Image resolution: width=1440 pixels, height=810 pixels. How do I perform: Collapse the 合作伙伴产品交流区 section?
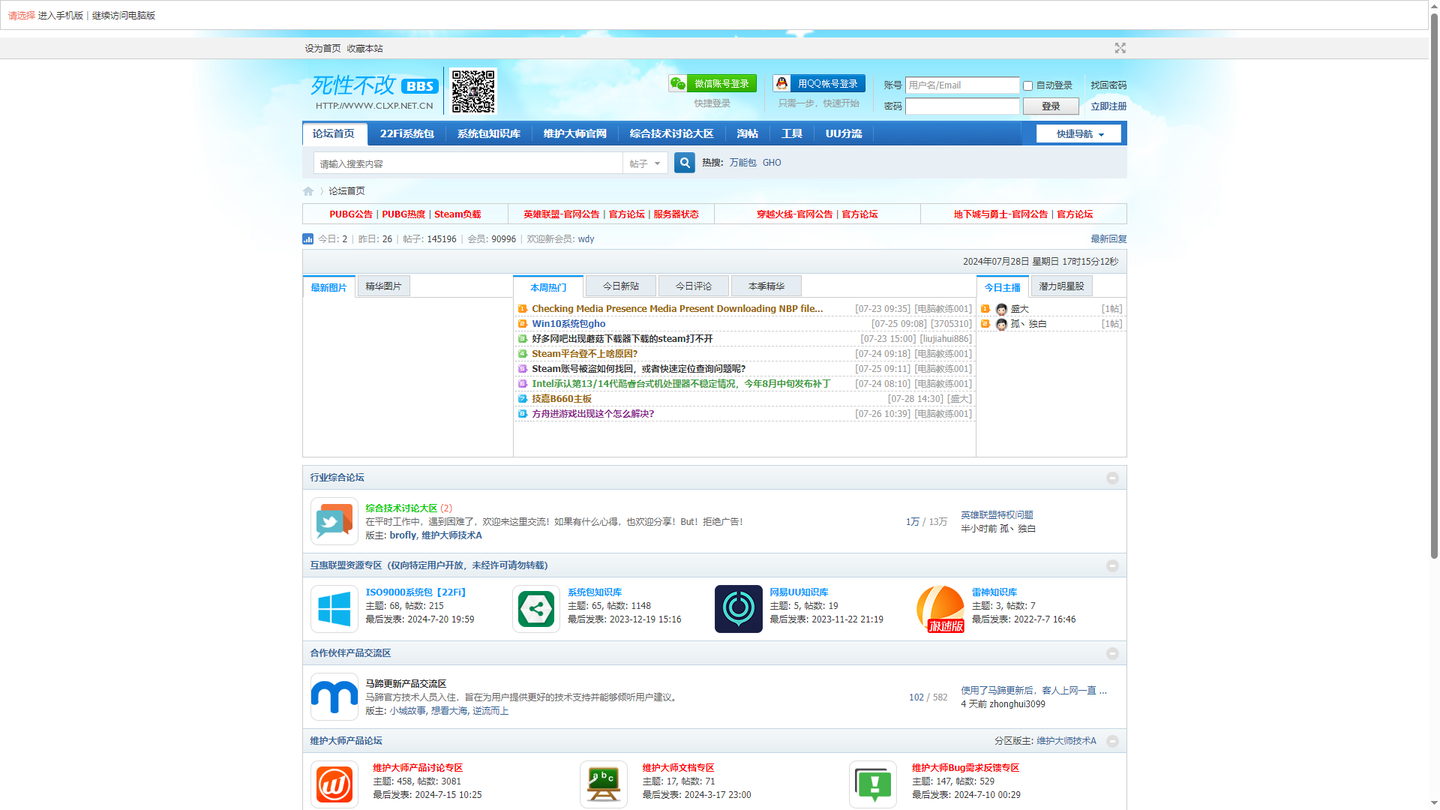(x=1112, y=654)
